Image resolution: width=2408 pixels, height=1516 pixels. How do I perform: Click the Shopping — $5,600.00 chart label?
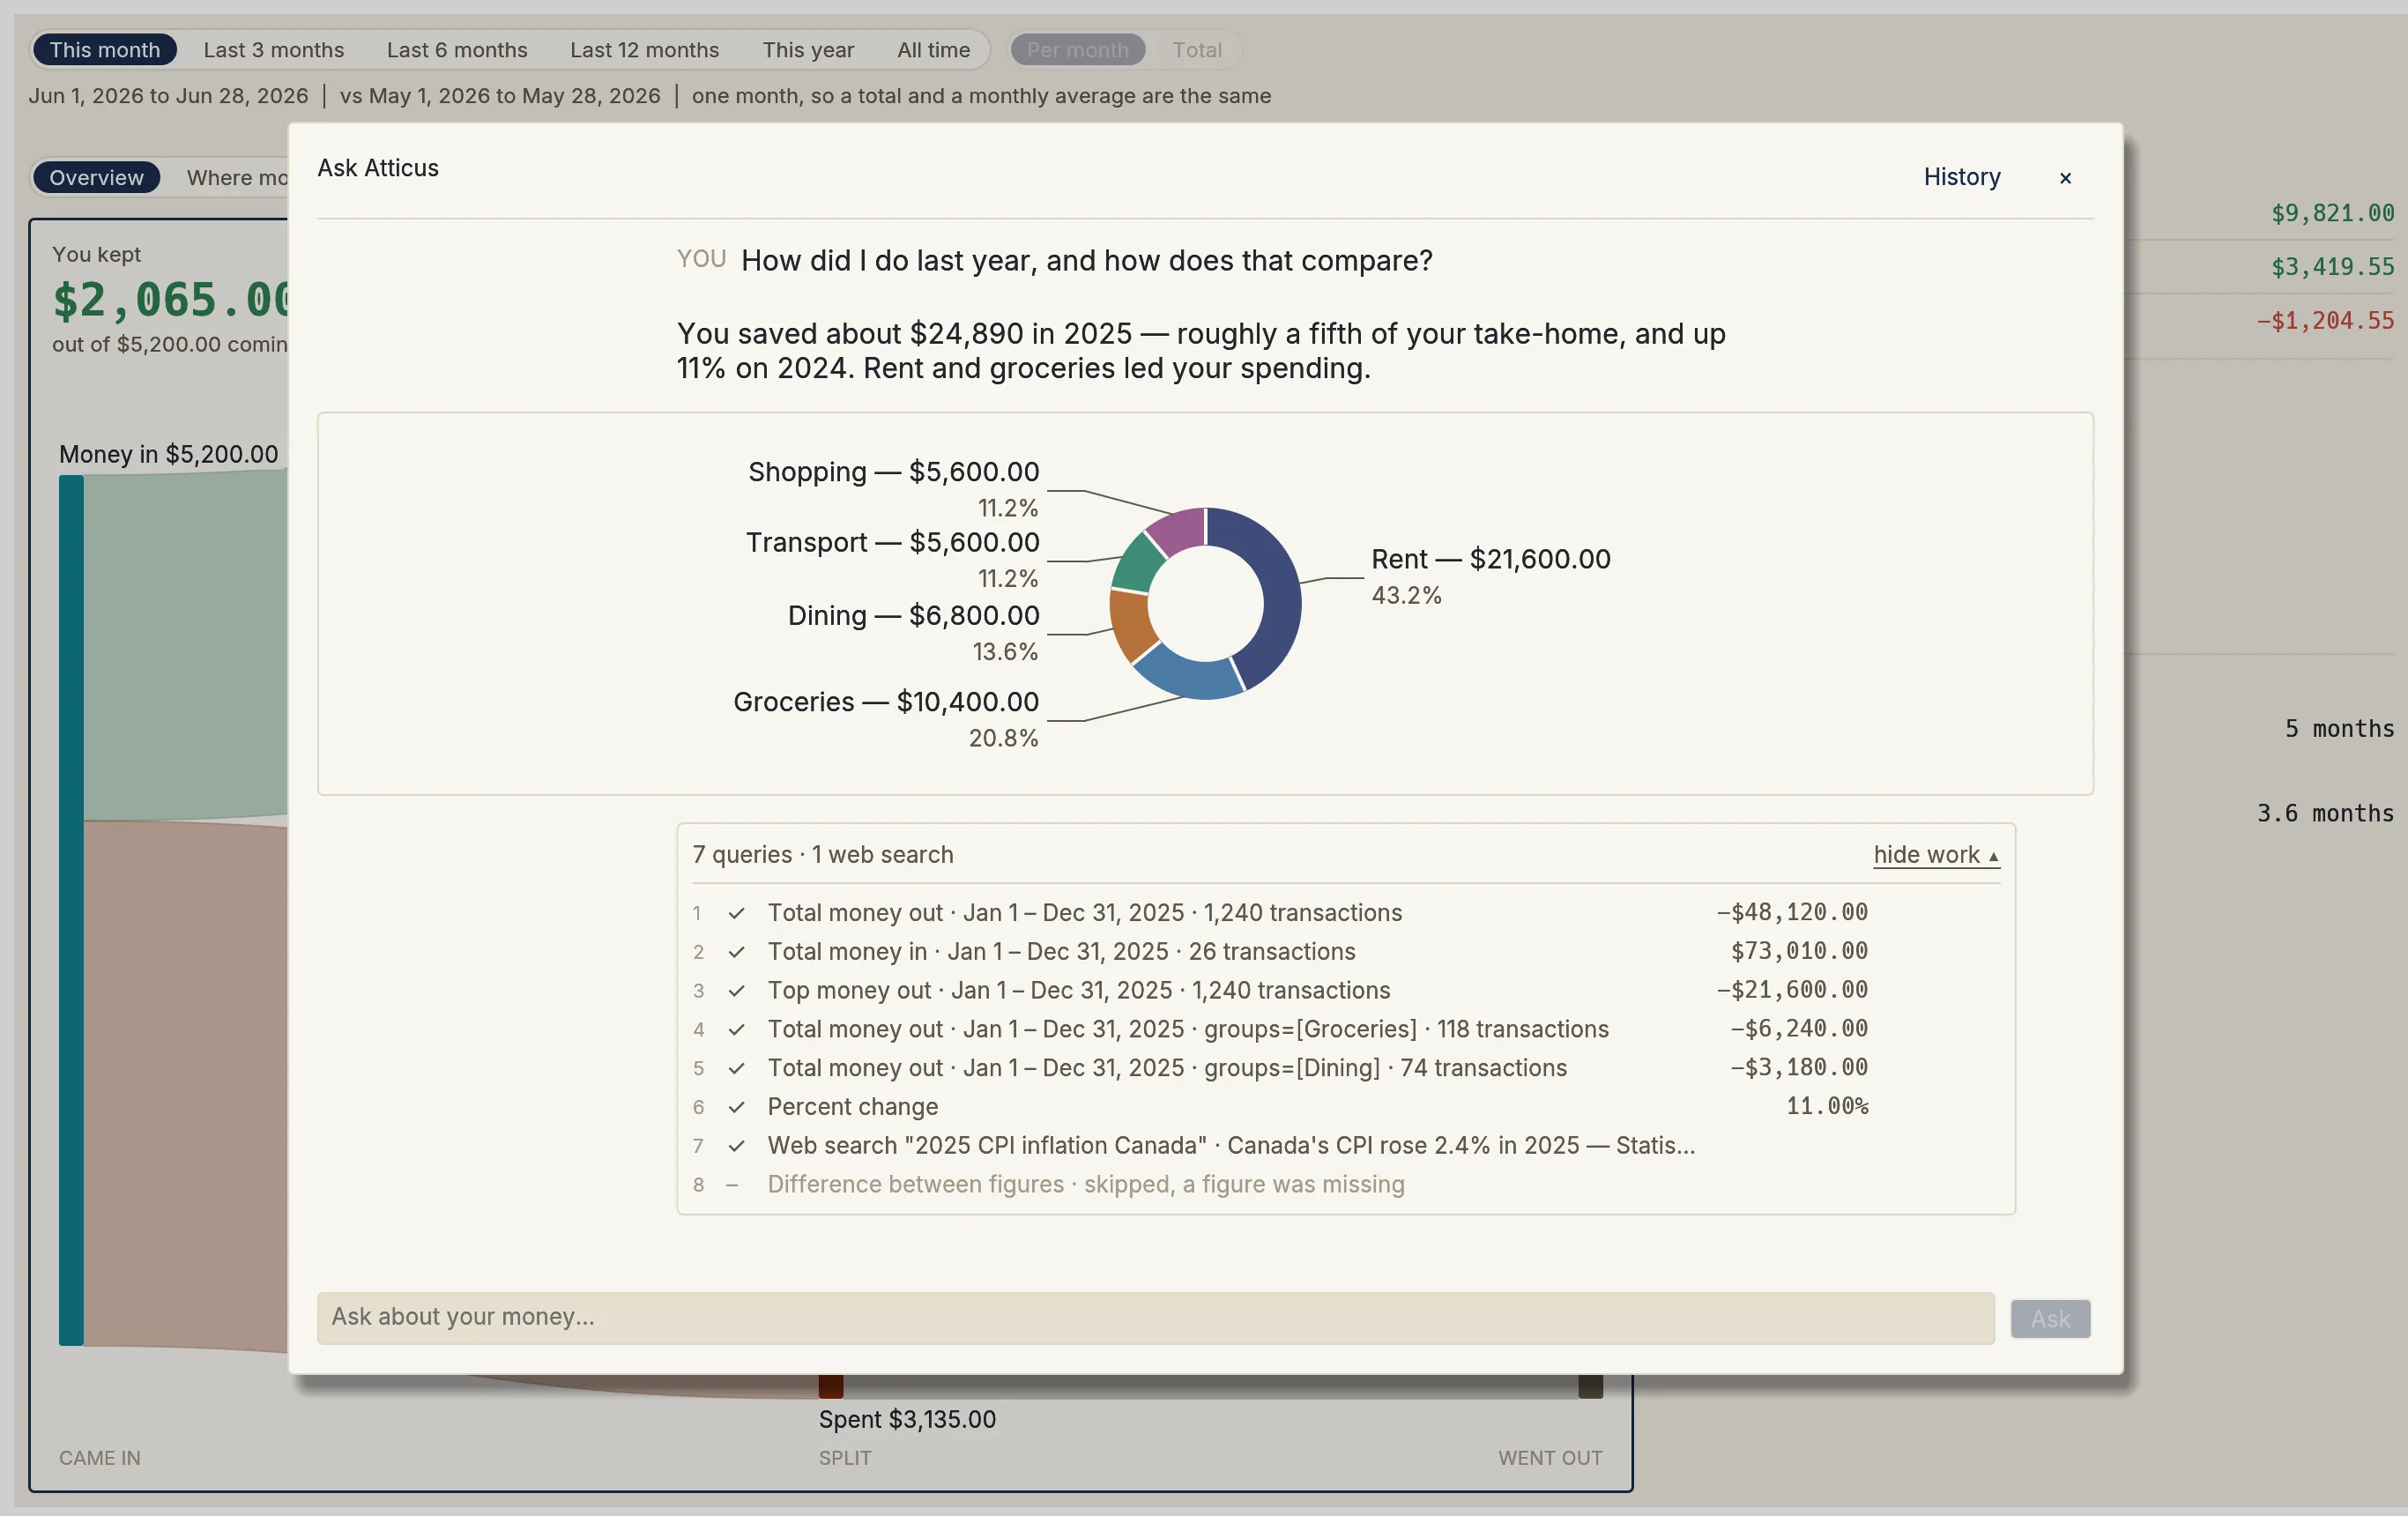click(893, 472)
